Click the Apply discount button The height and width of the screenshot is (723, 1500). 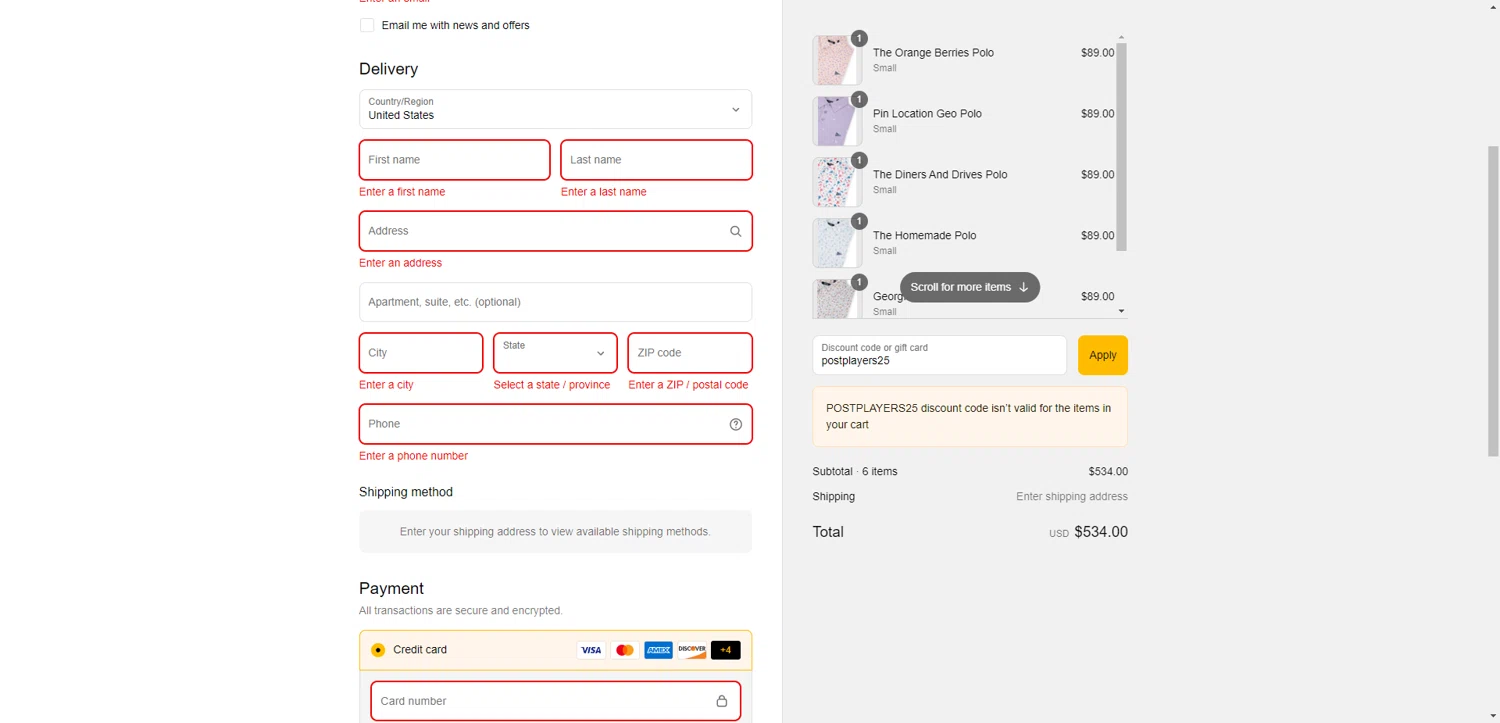tap(1103, 355)
